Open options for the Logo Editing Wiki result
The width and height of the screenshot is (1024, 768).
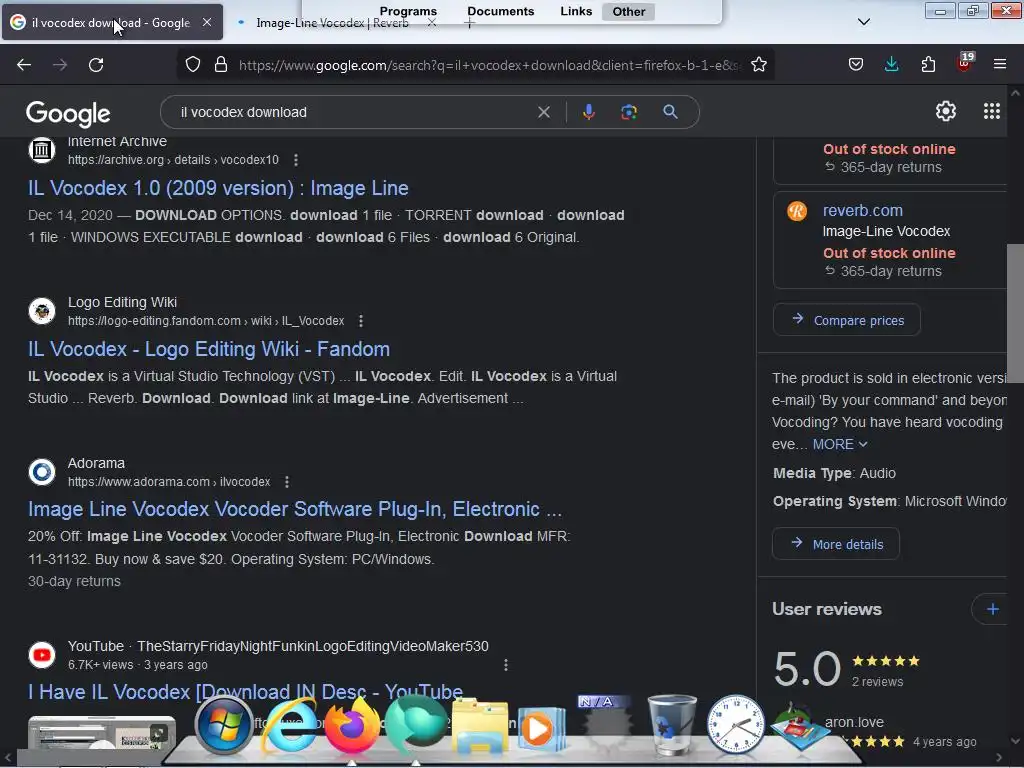pyautogui.click(x=360, y=321)
